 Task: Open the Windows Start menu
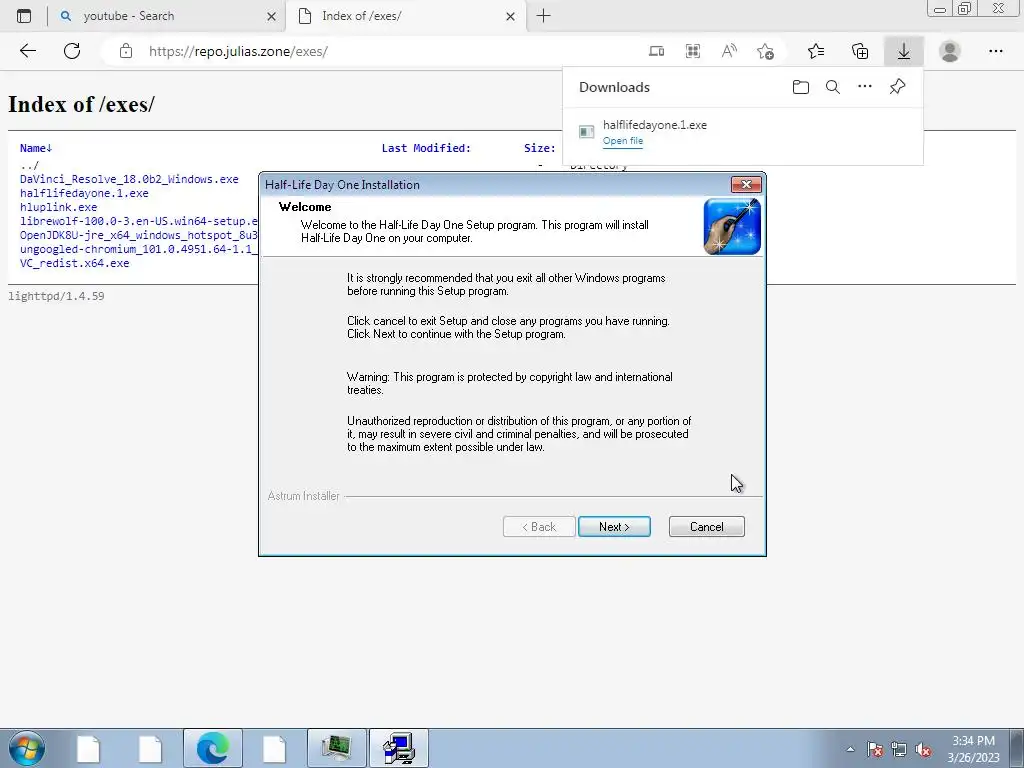(27, 748)
